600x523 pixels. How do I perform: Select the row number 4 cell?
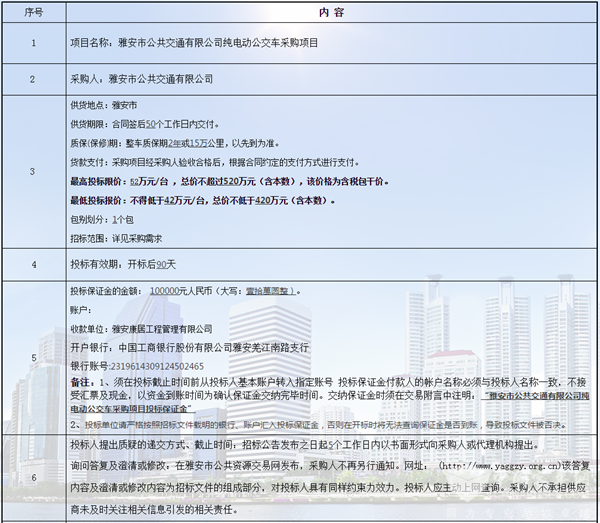point(33,264)
